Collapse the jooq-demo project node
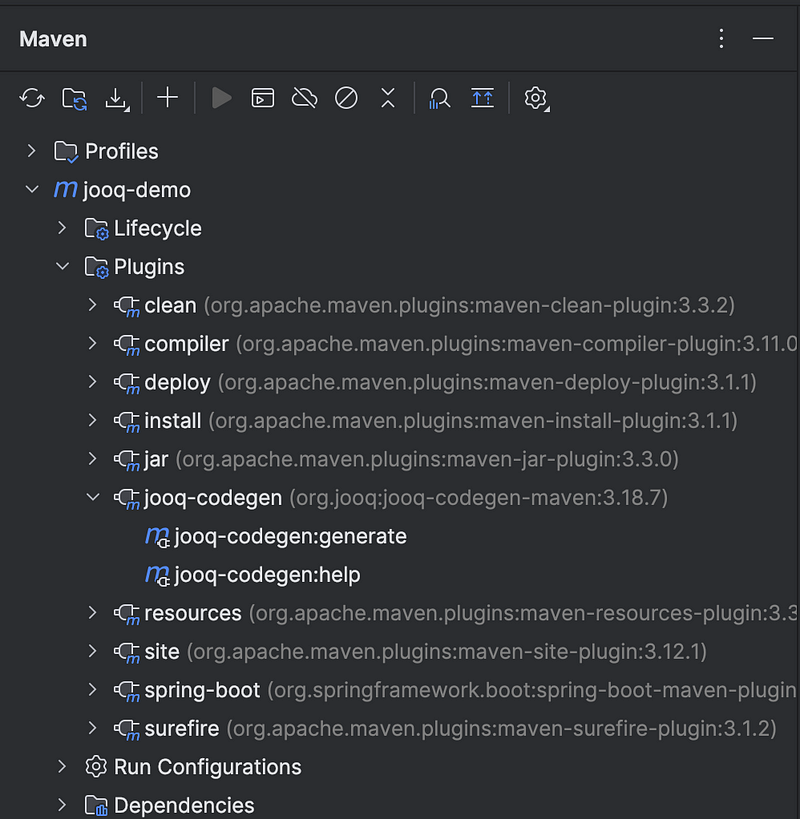 32,190
